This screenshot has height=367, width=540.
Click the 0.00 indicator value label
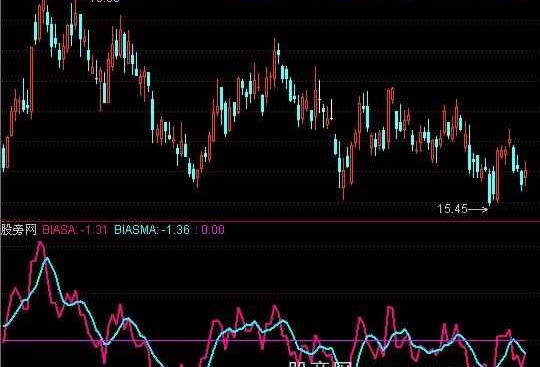[213, 230]
